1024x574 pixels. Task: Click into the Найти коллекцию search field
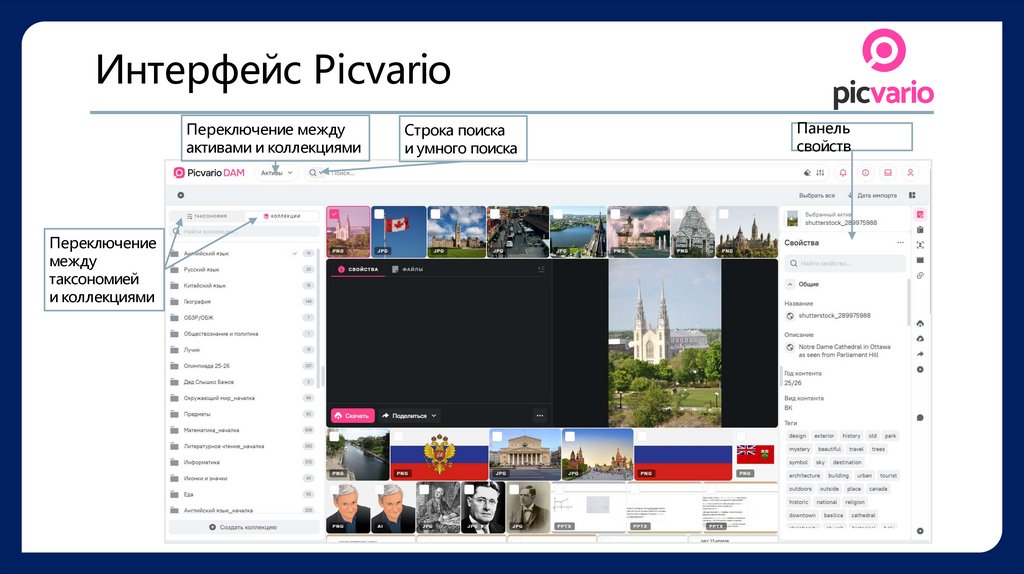pos(244,231)
